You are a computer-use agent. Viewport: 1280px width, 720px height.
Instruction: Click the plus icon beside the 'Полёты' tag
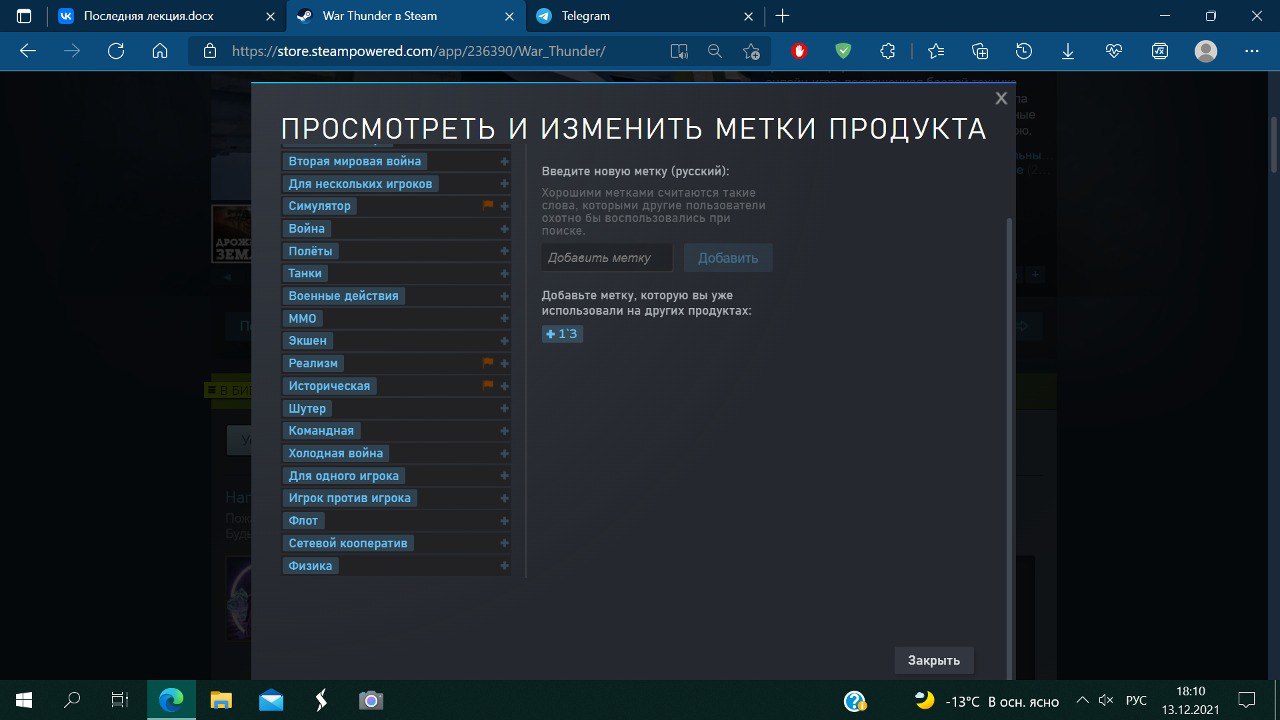(505, 251)
